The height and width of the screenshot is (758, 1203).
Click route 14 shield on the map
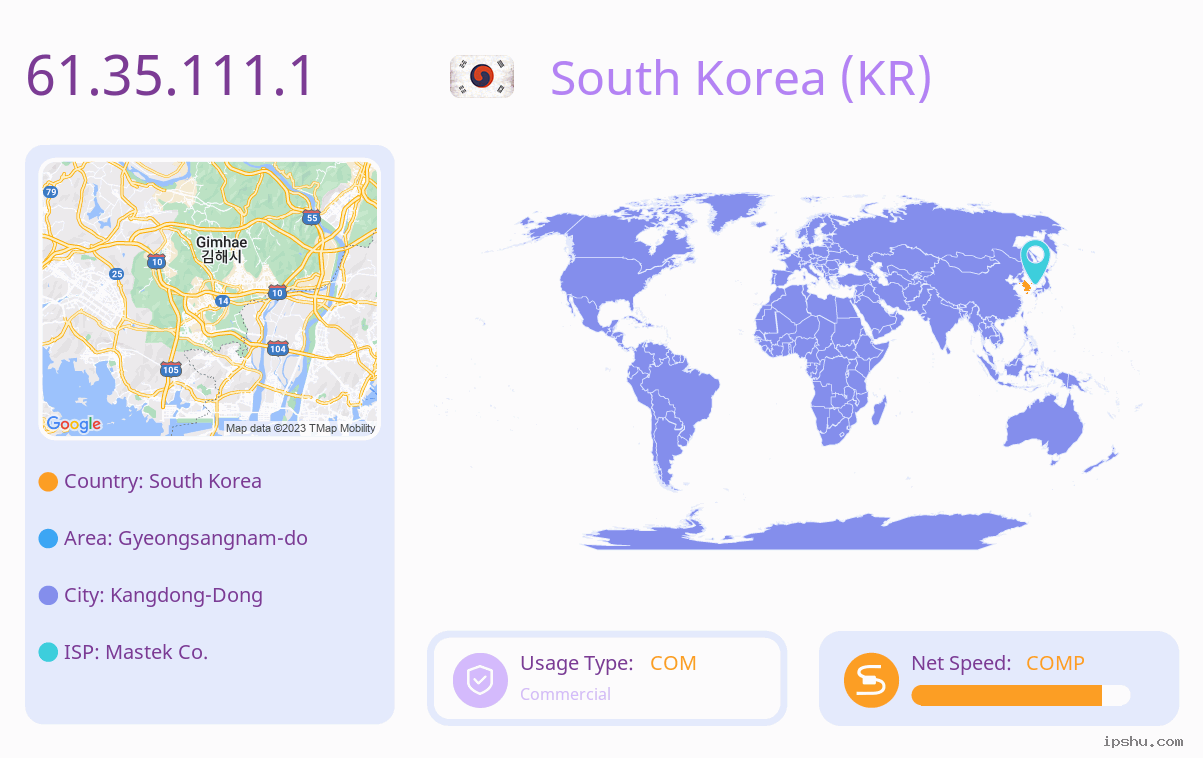pyautogui.click(x=222, y=300)
